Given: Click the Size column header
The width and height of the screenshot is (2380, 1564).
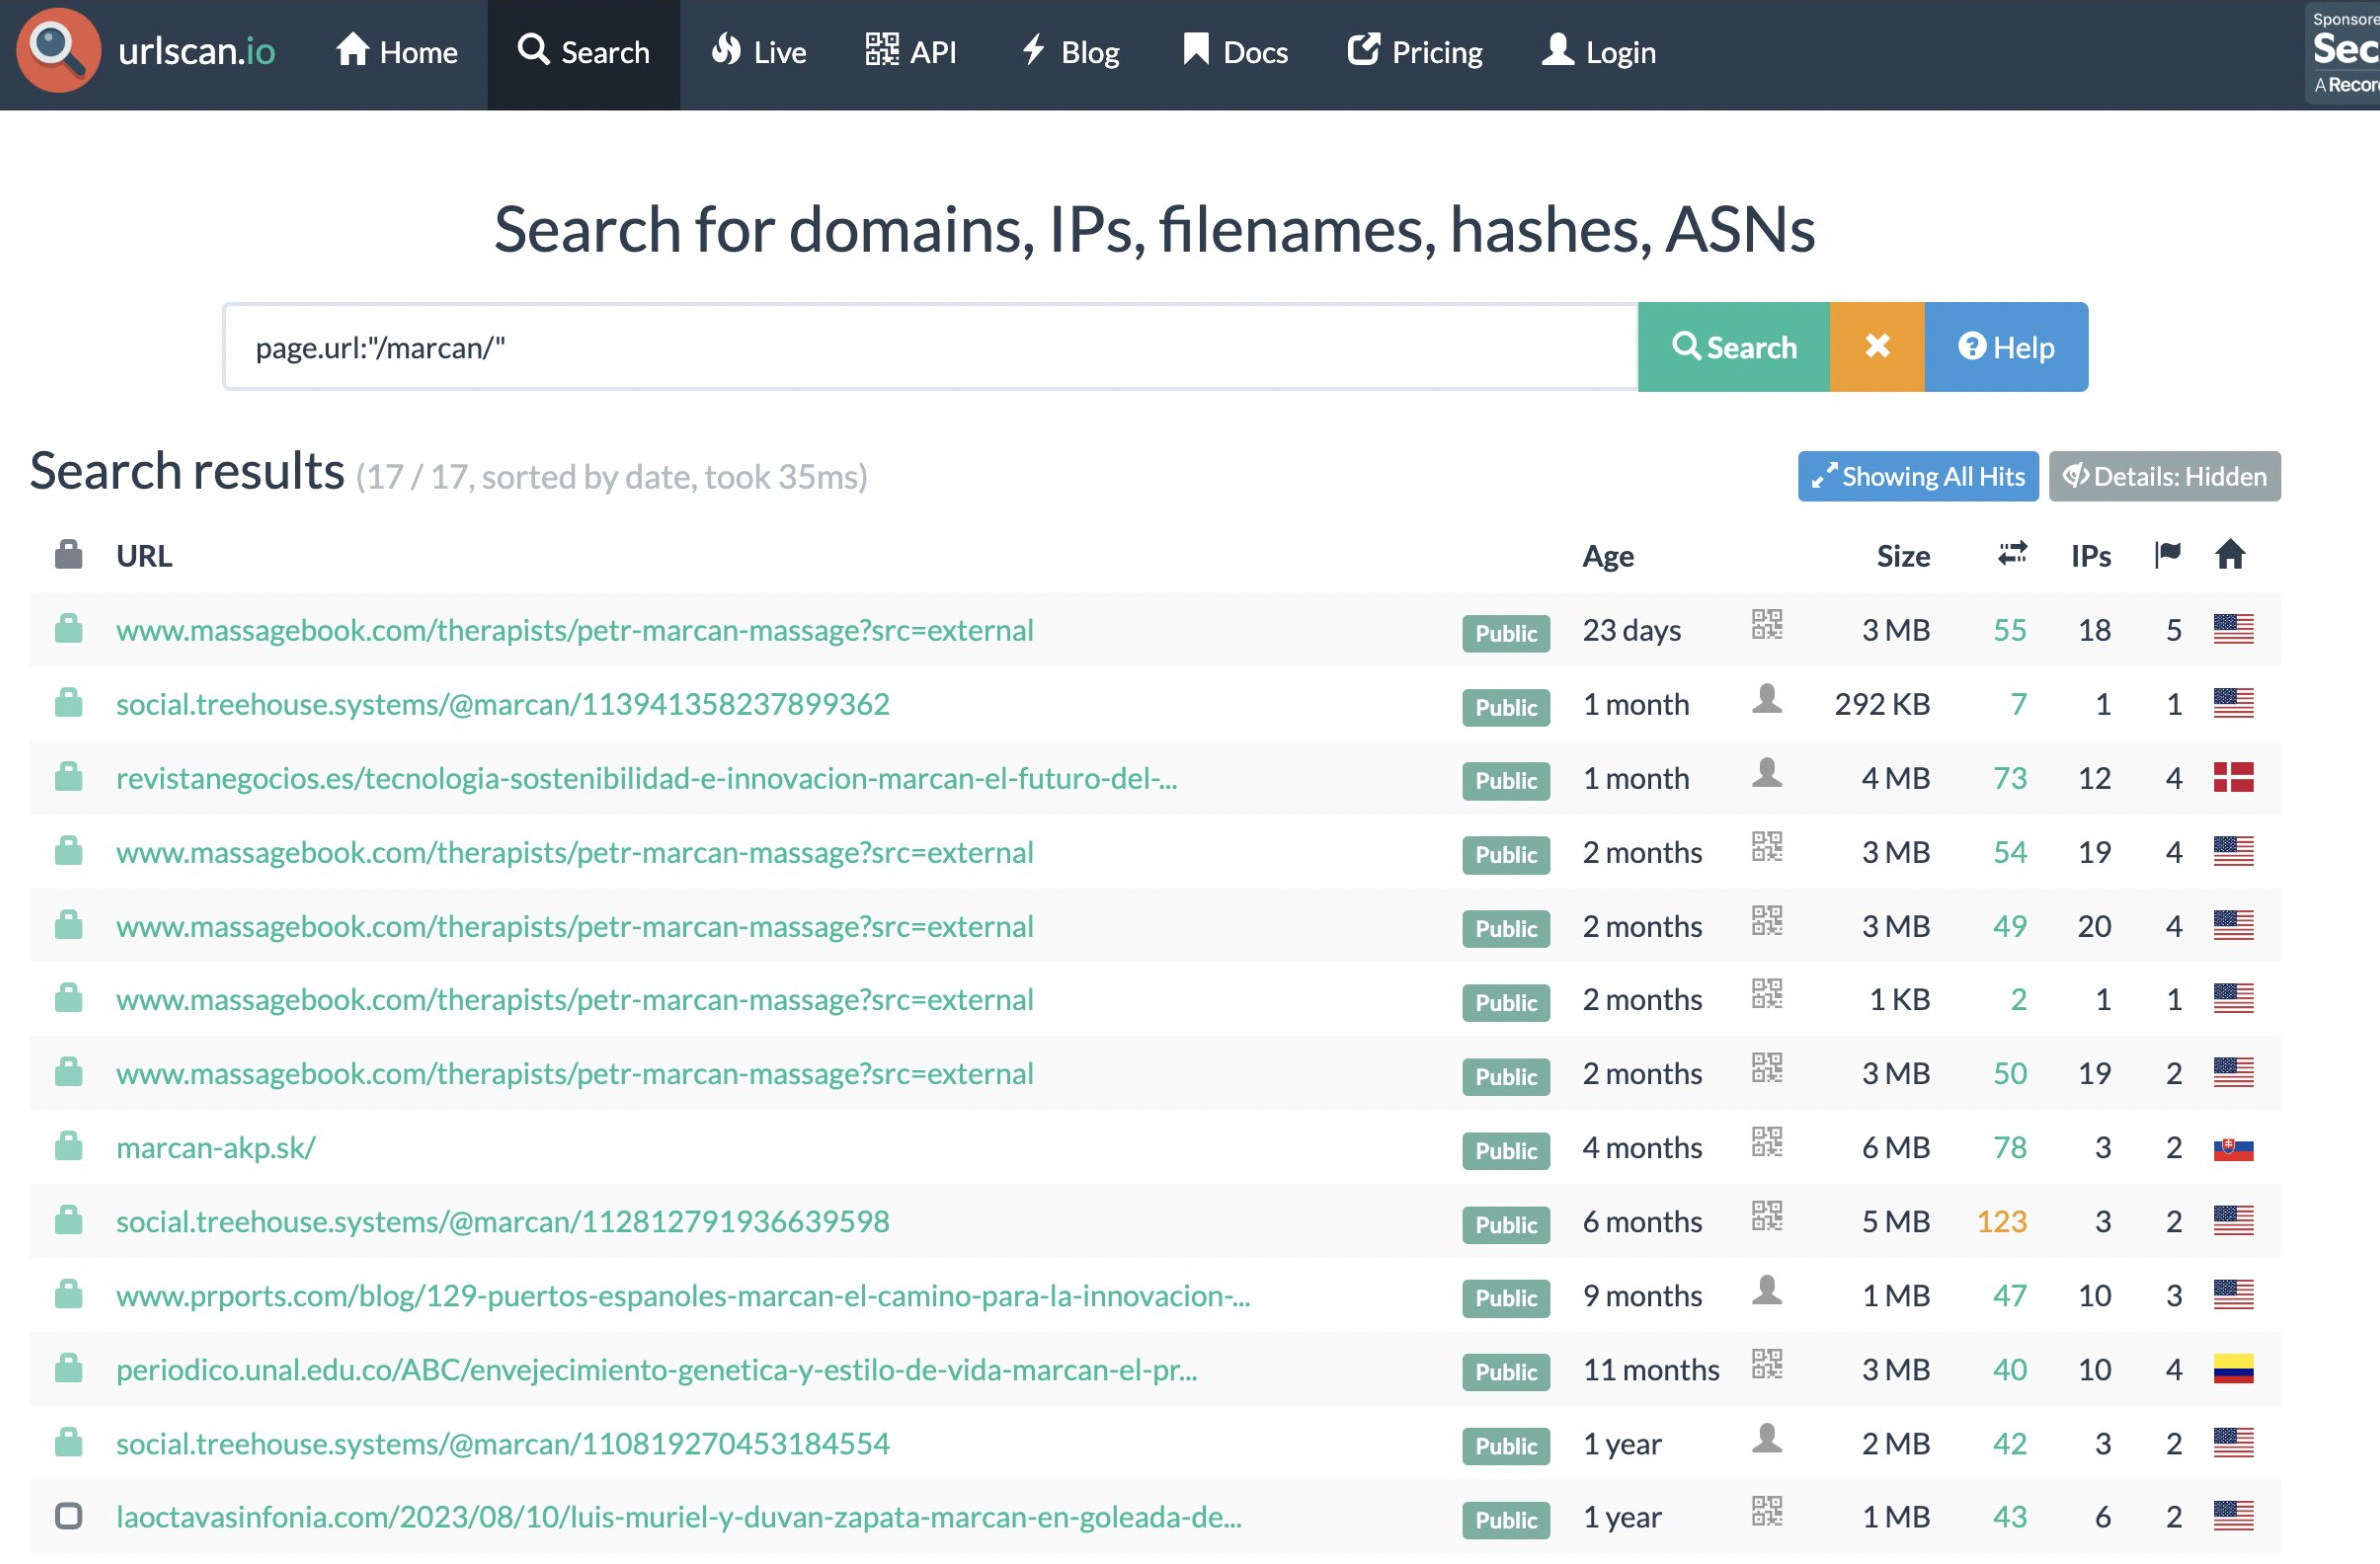Looking at the screenshot, I should pyautogui.click(x=1903, y=557).
